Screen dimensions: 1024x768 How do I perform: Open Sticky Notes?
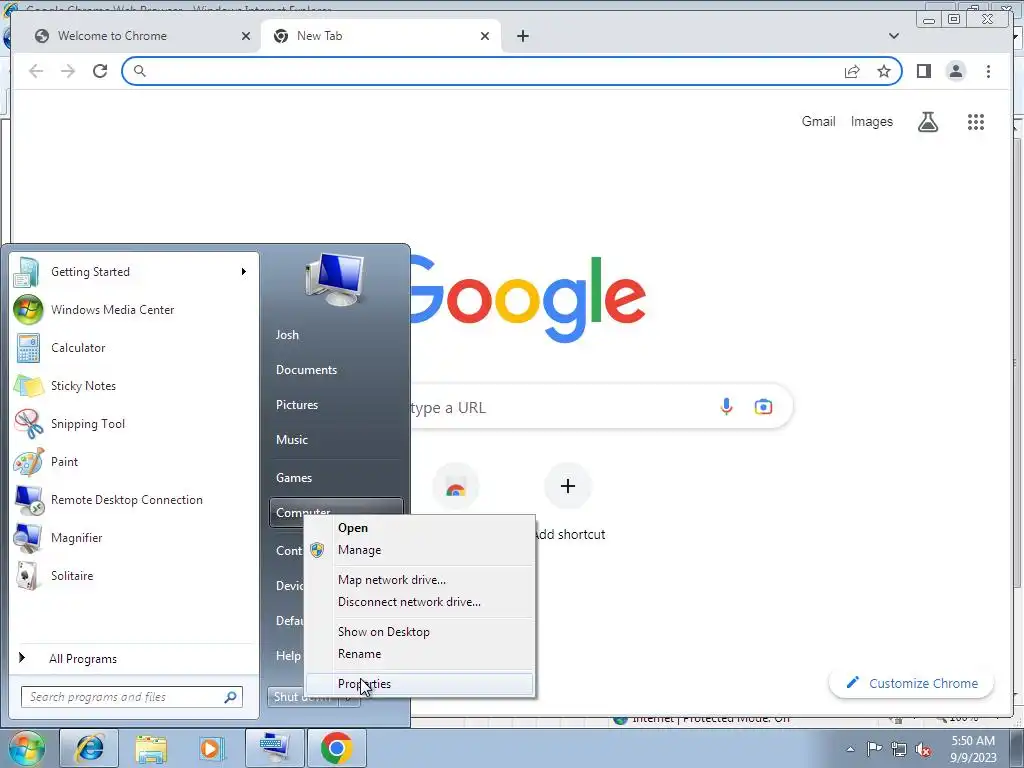(x=134, y=385)
